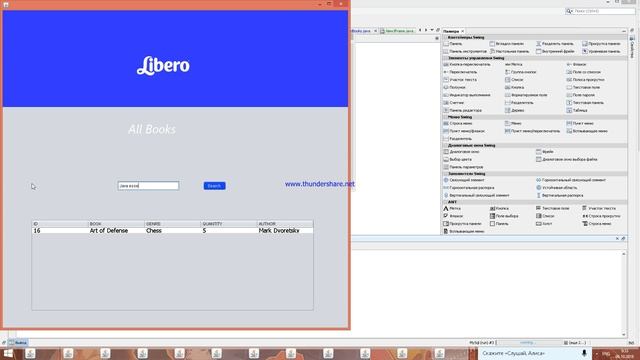Close the Палитра palette tab
Screen dimensions: 640x360
(x=462, y=31)
